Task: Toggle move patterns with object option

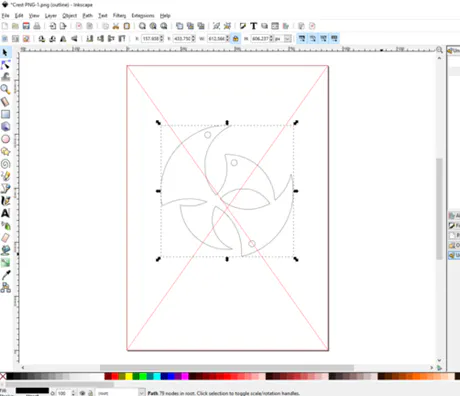Action: click(334, 39)
